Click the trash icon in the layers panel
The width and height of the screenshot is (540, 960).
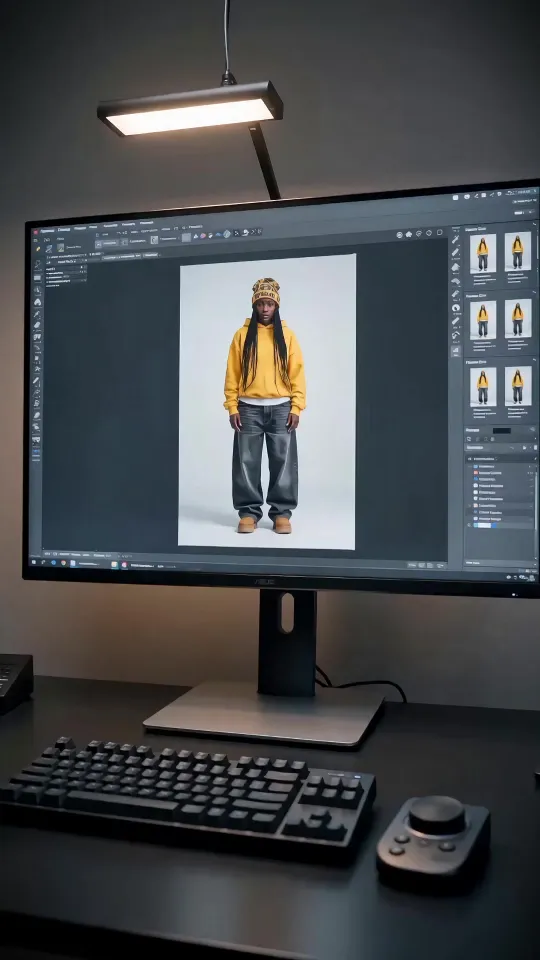click(x=535, y=448)
